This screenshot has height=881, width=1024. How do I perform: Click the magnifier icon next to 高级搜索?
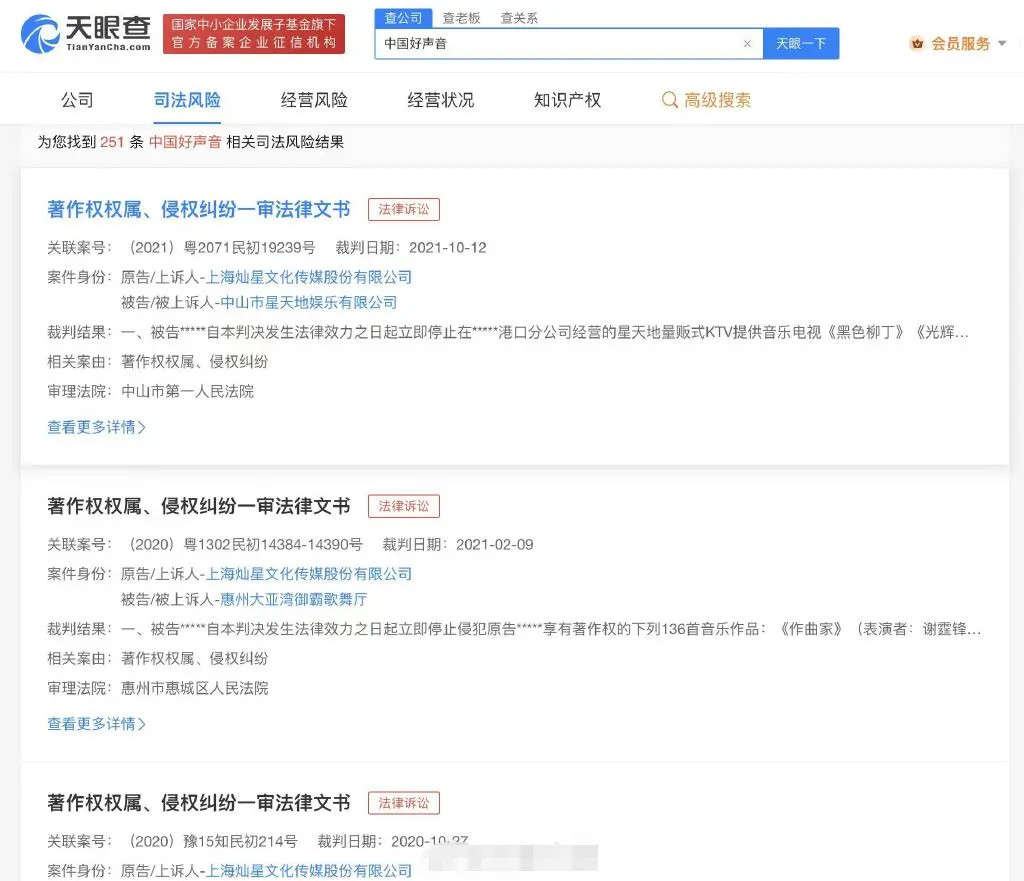669,100
